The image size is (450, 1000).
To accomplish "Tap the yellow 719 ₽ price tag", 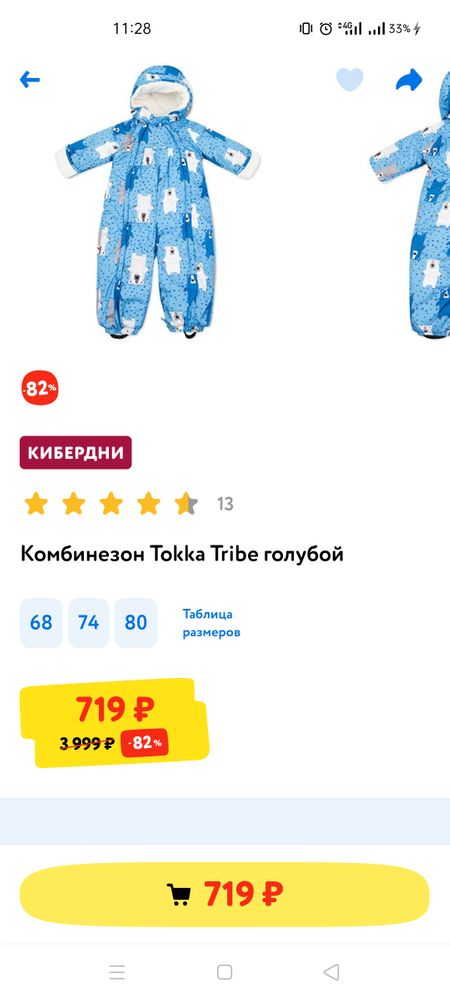I will pyautogui.click(x=114, y=723).
